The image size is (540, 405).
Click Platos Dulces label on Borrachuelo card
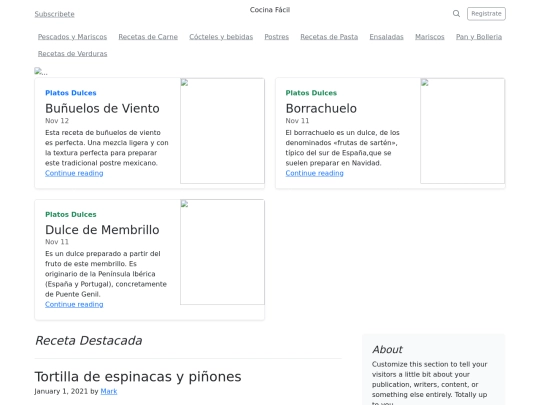[x=311, y=93]
